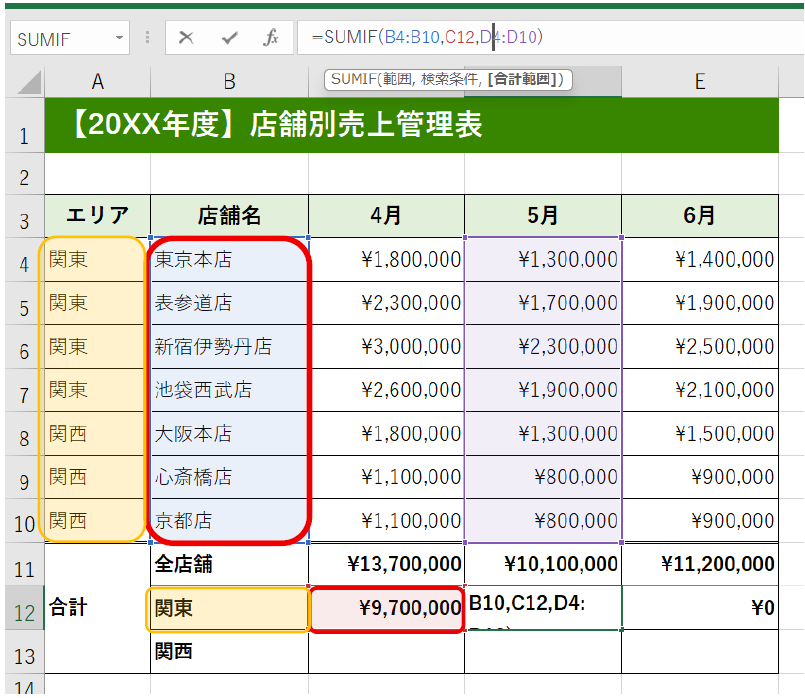Click the green title banner cell
This screenshot has height=698, width=805.
point(411,125)
